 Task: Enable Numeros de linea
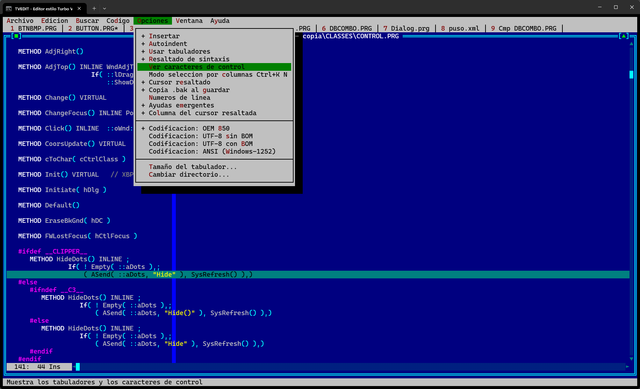214,98
